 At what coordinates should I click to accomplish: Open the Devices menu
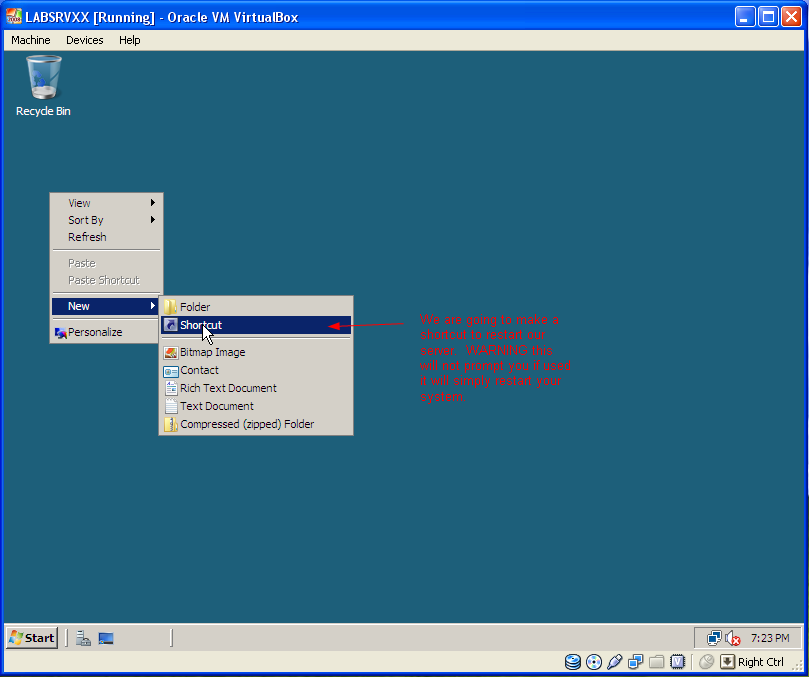[85, 40]
